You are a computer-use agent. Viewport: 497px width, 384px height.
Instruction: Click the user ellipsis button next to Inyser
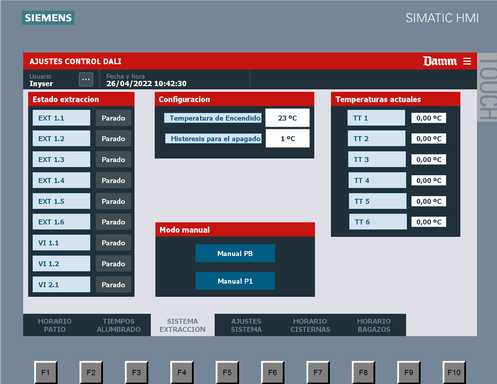pos(86,79)
